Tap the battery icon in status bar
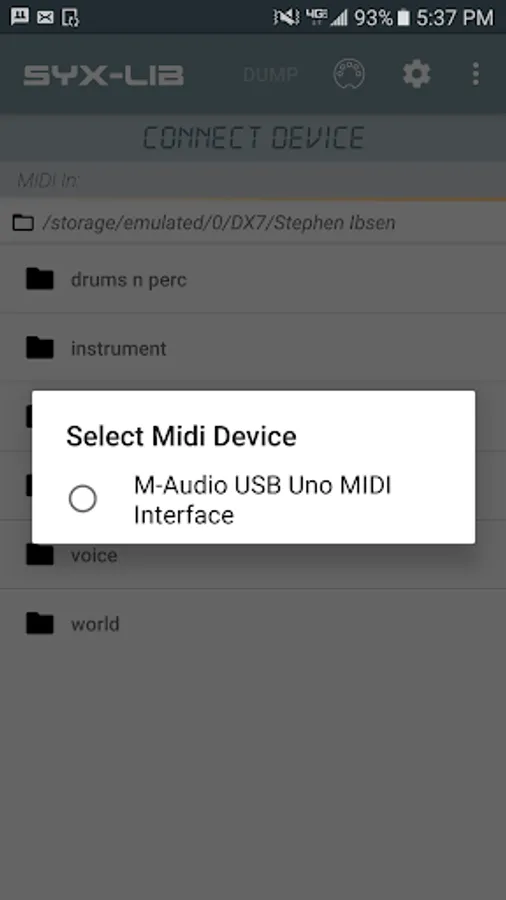506x900 pixels. click(x=403, y=17)
